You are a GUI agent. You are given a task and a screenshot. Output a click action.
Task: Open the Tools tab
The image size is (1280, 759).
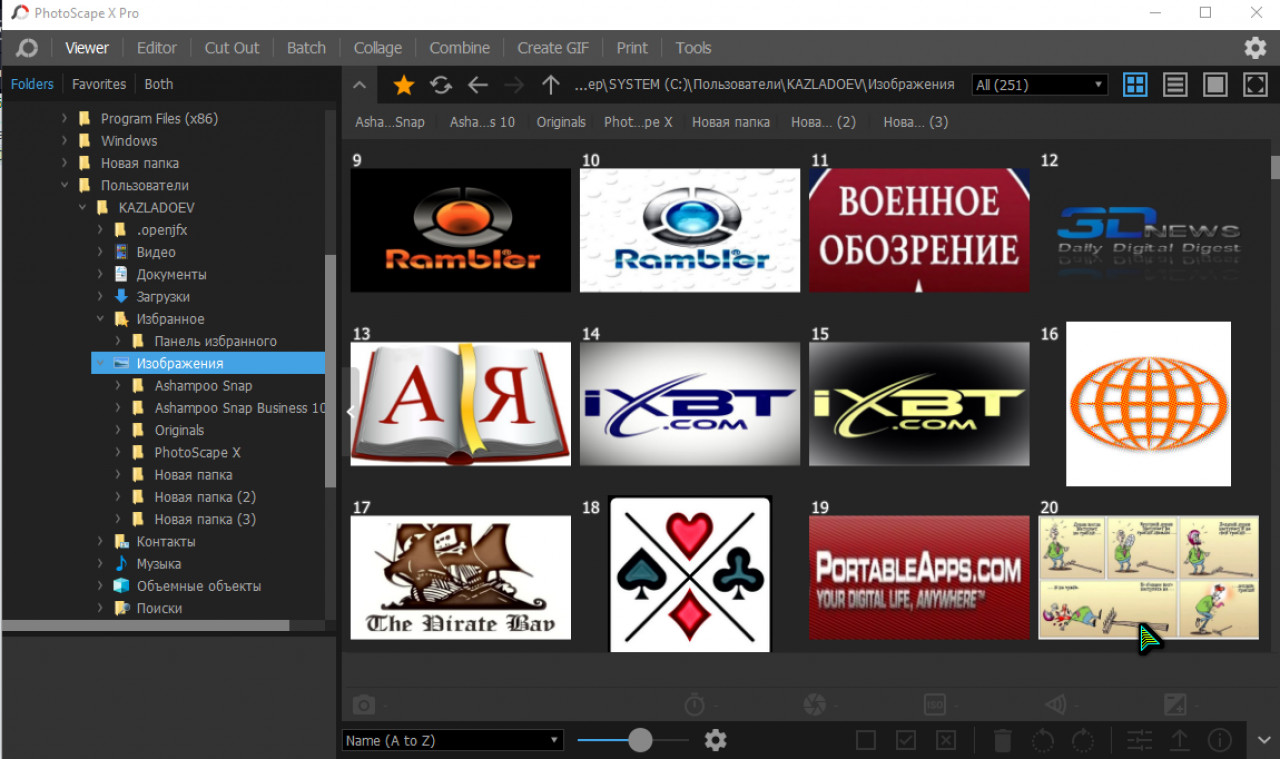pos(693,48)
